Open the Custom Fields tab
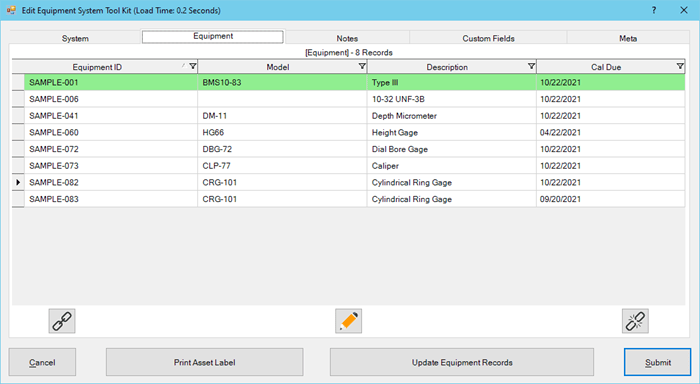Screen dimensions: 700x384 (x=488, y=38)
